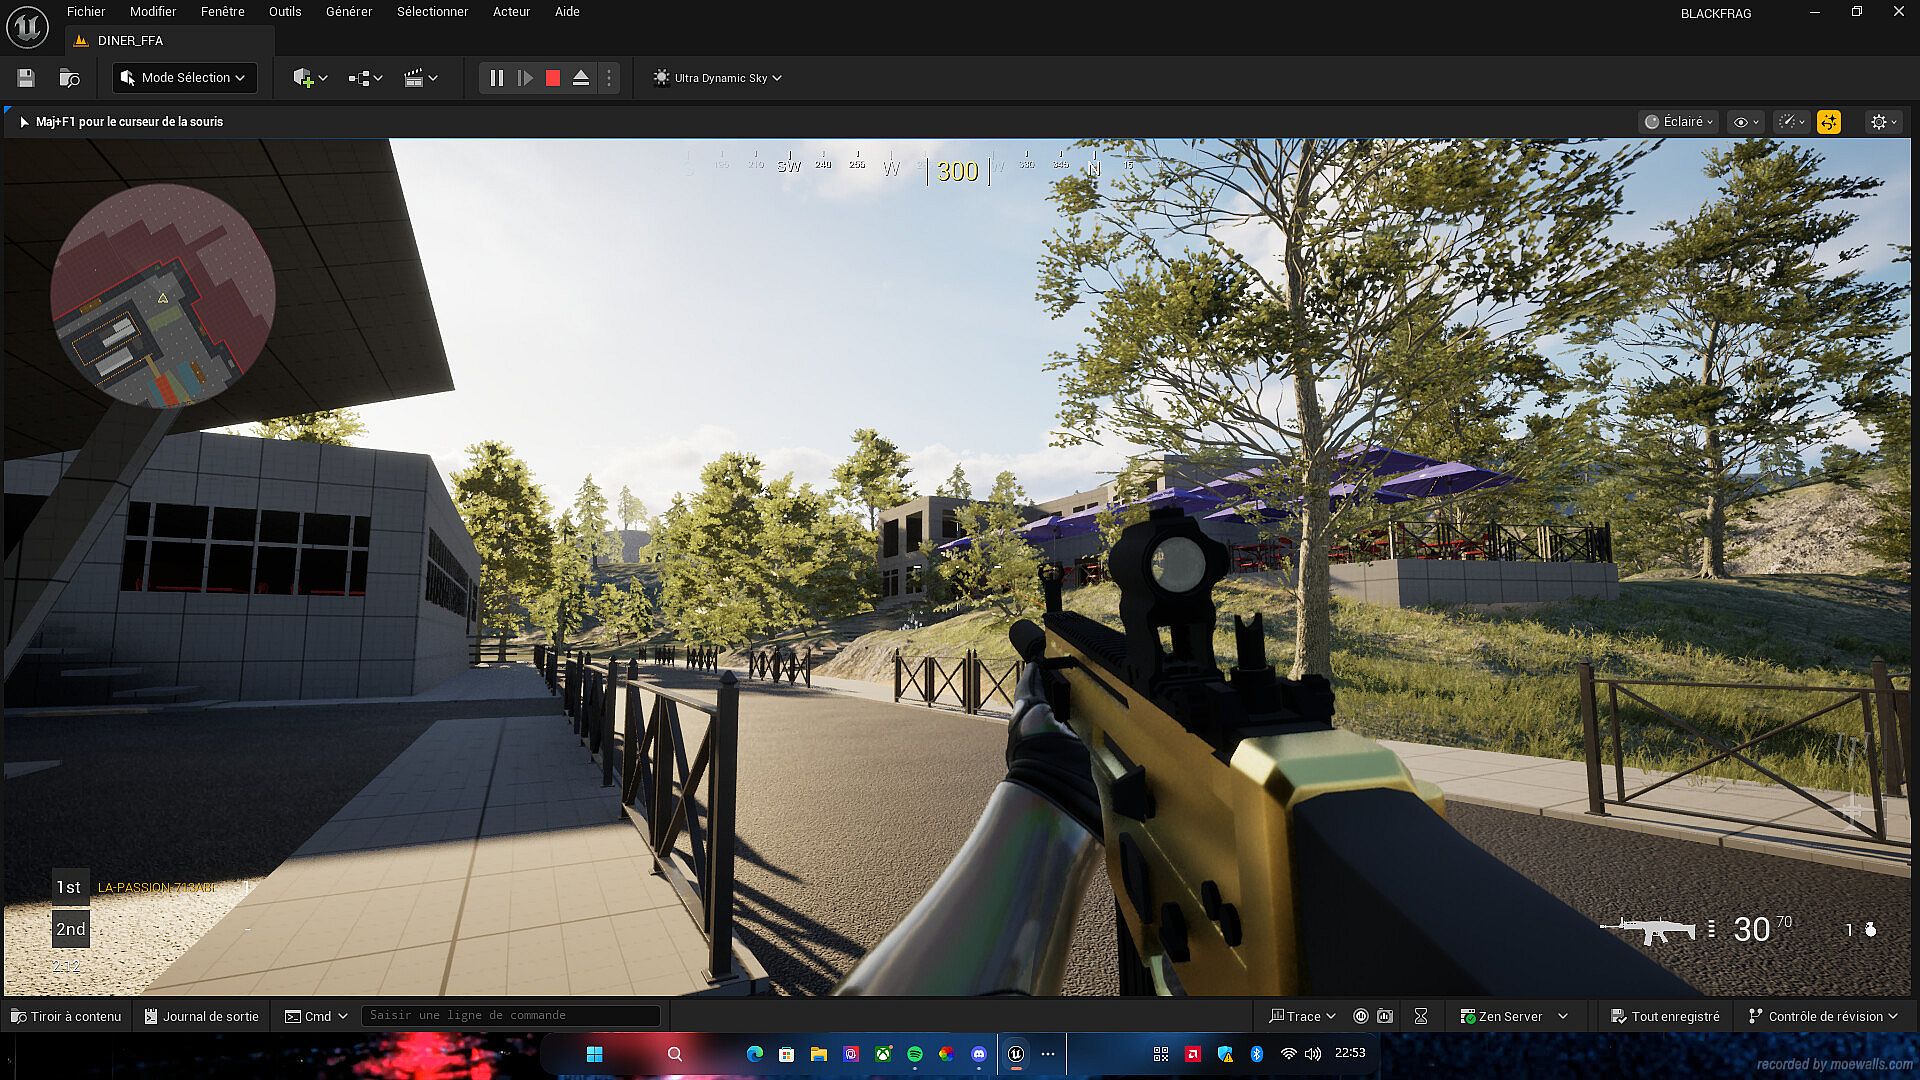Open the Journal de sortie log
The image size is (1920, 1080).
click(x=202, y=1016)
